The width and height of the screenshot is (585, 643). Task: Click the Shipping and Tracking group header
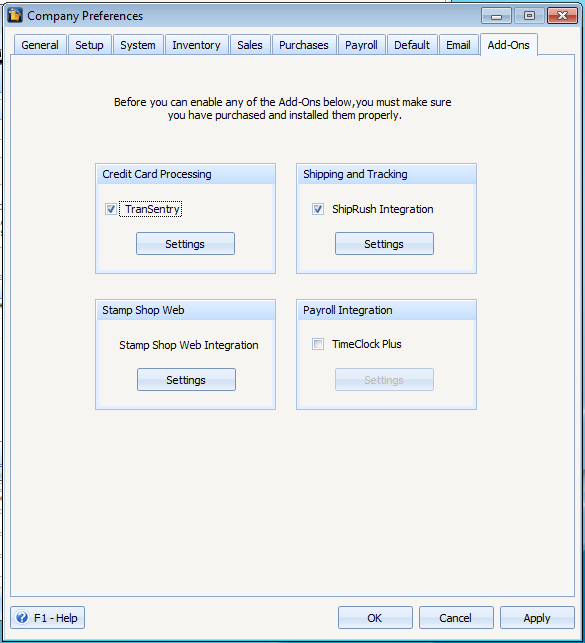pyautogui.click(x=386, y=174)
